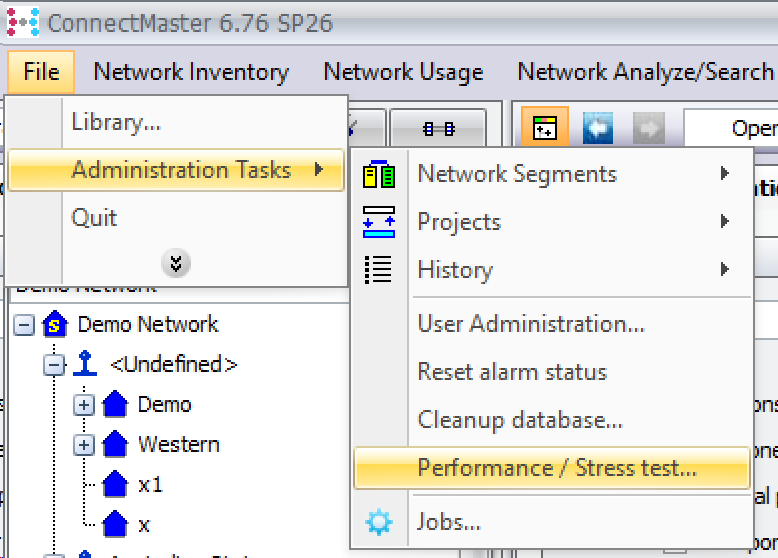
Task: Choose Reset alarm status
Action: [552, 372]
